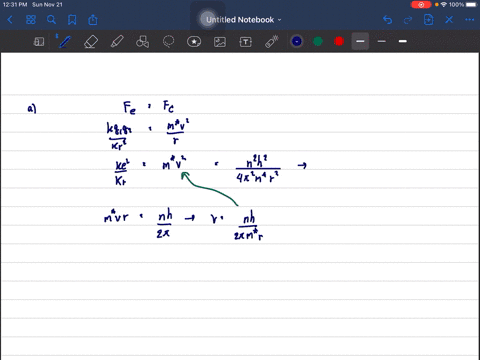Bookmark the current page
This screenshot has width=480, height=360.
(x=72, y=20)
